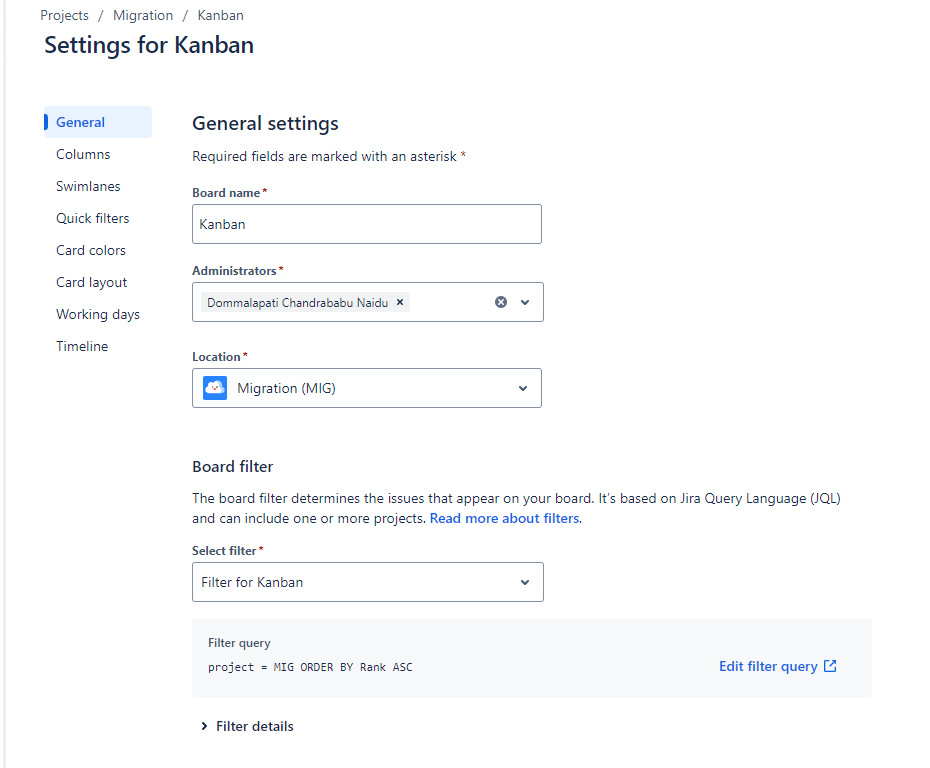Remove Dommalapati Chandrababu Naidu from Administrators

coord(399,302)
